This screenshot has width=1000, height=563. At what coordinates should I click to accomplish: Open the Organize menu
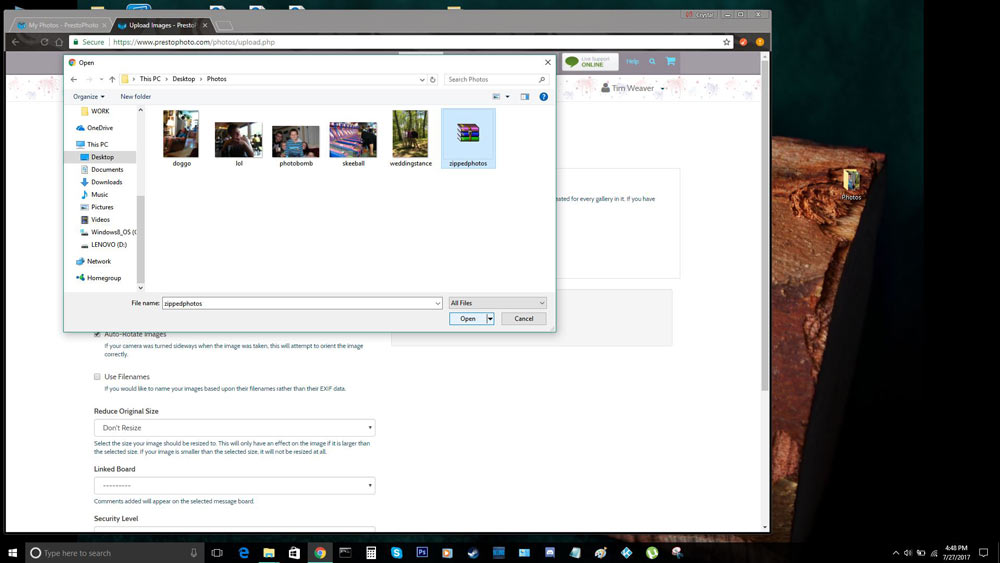coord(89,97)
